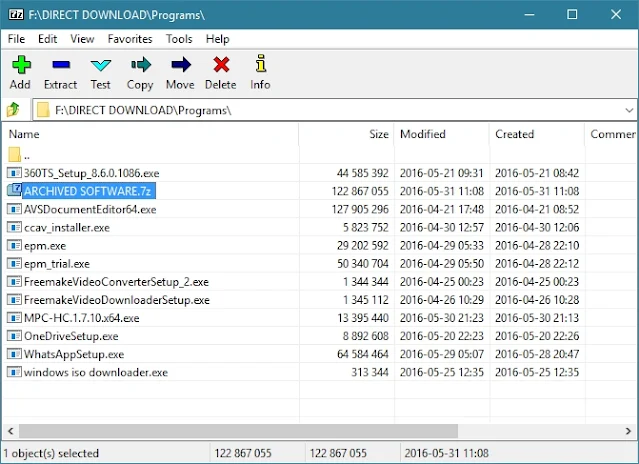Click icon of WhatsAppSetup.exe
The width and height of the screenshot is (639, 464).
[x=14, y=354]
